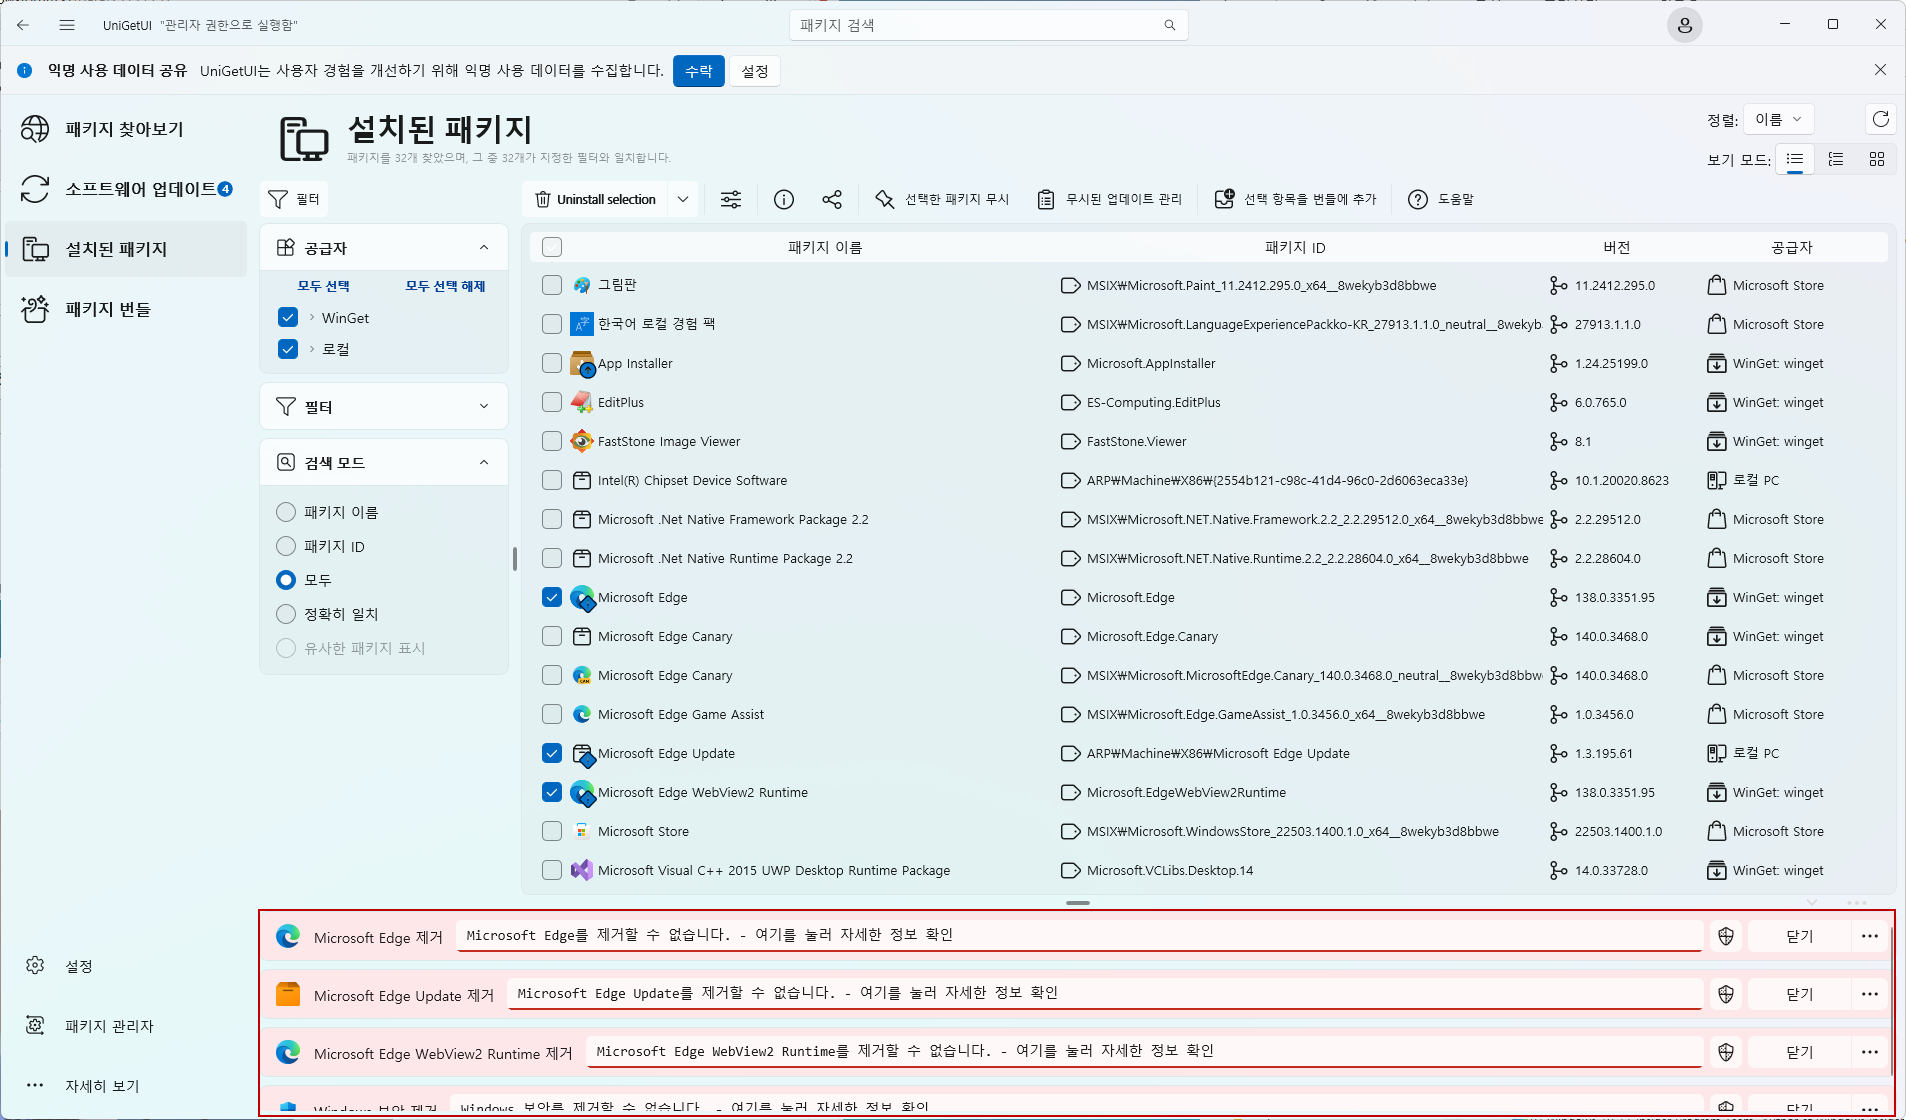Viewport: 1906px width, 1120px height.
Task: Click the share package icon
Action: (x=832, y=199)
